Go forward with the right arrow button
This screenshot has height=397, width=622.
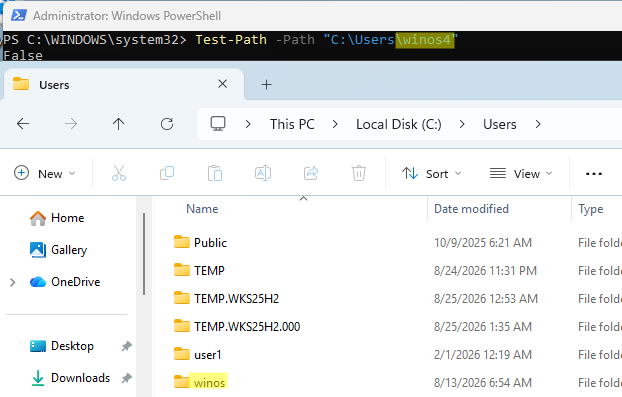coord(71,124)
